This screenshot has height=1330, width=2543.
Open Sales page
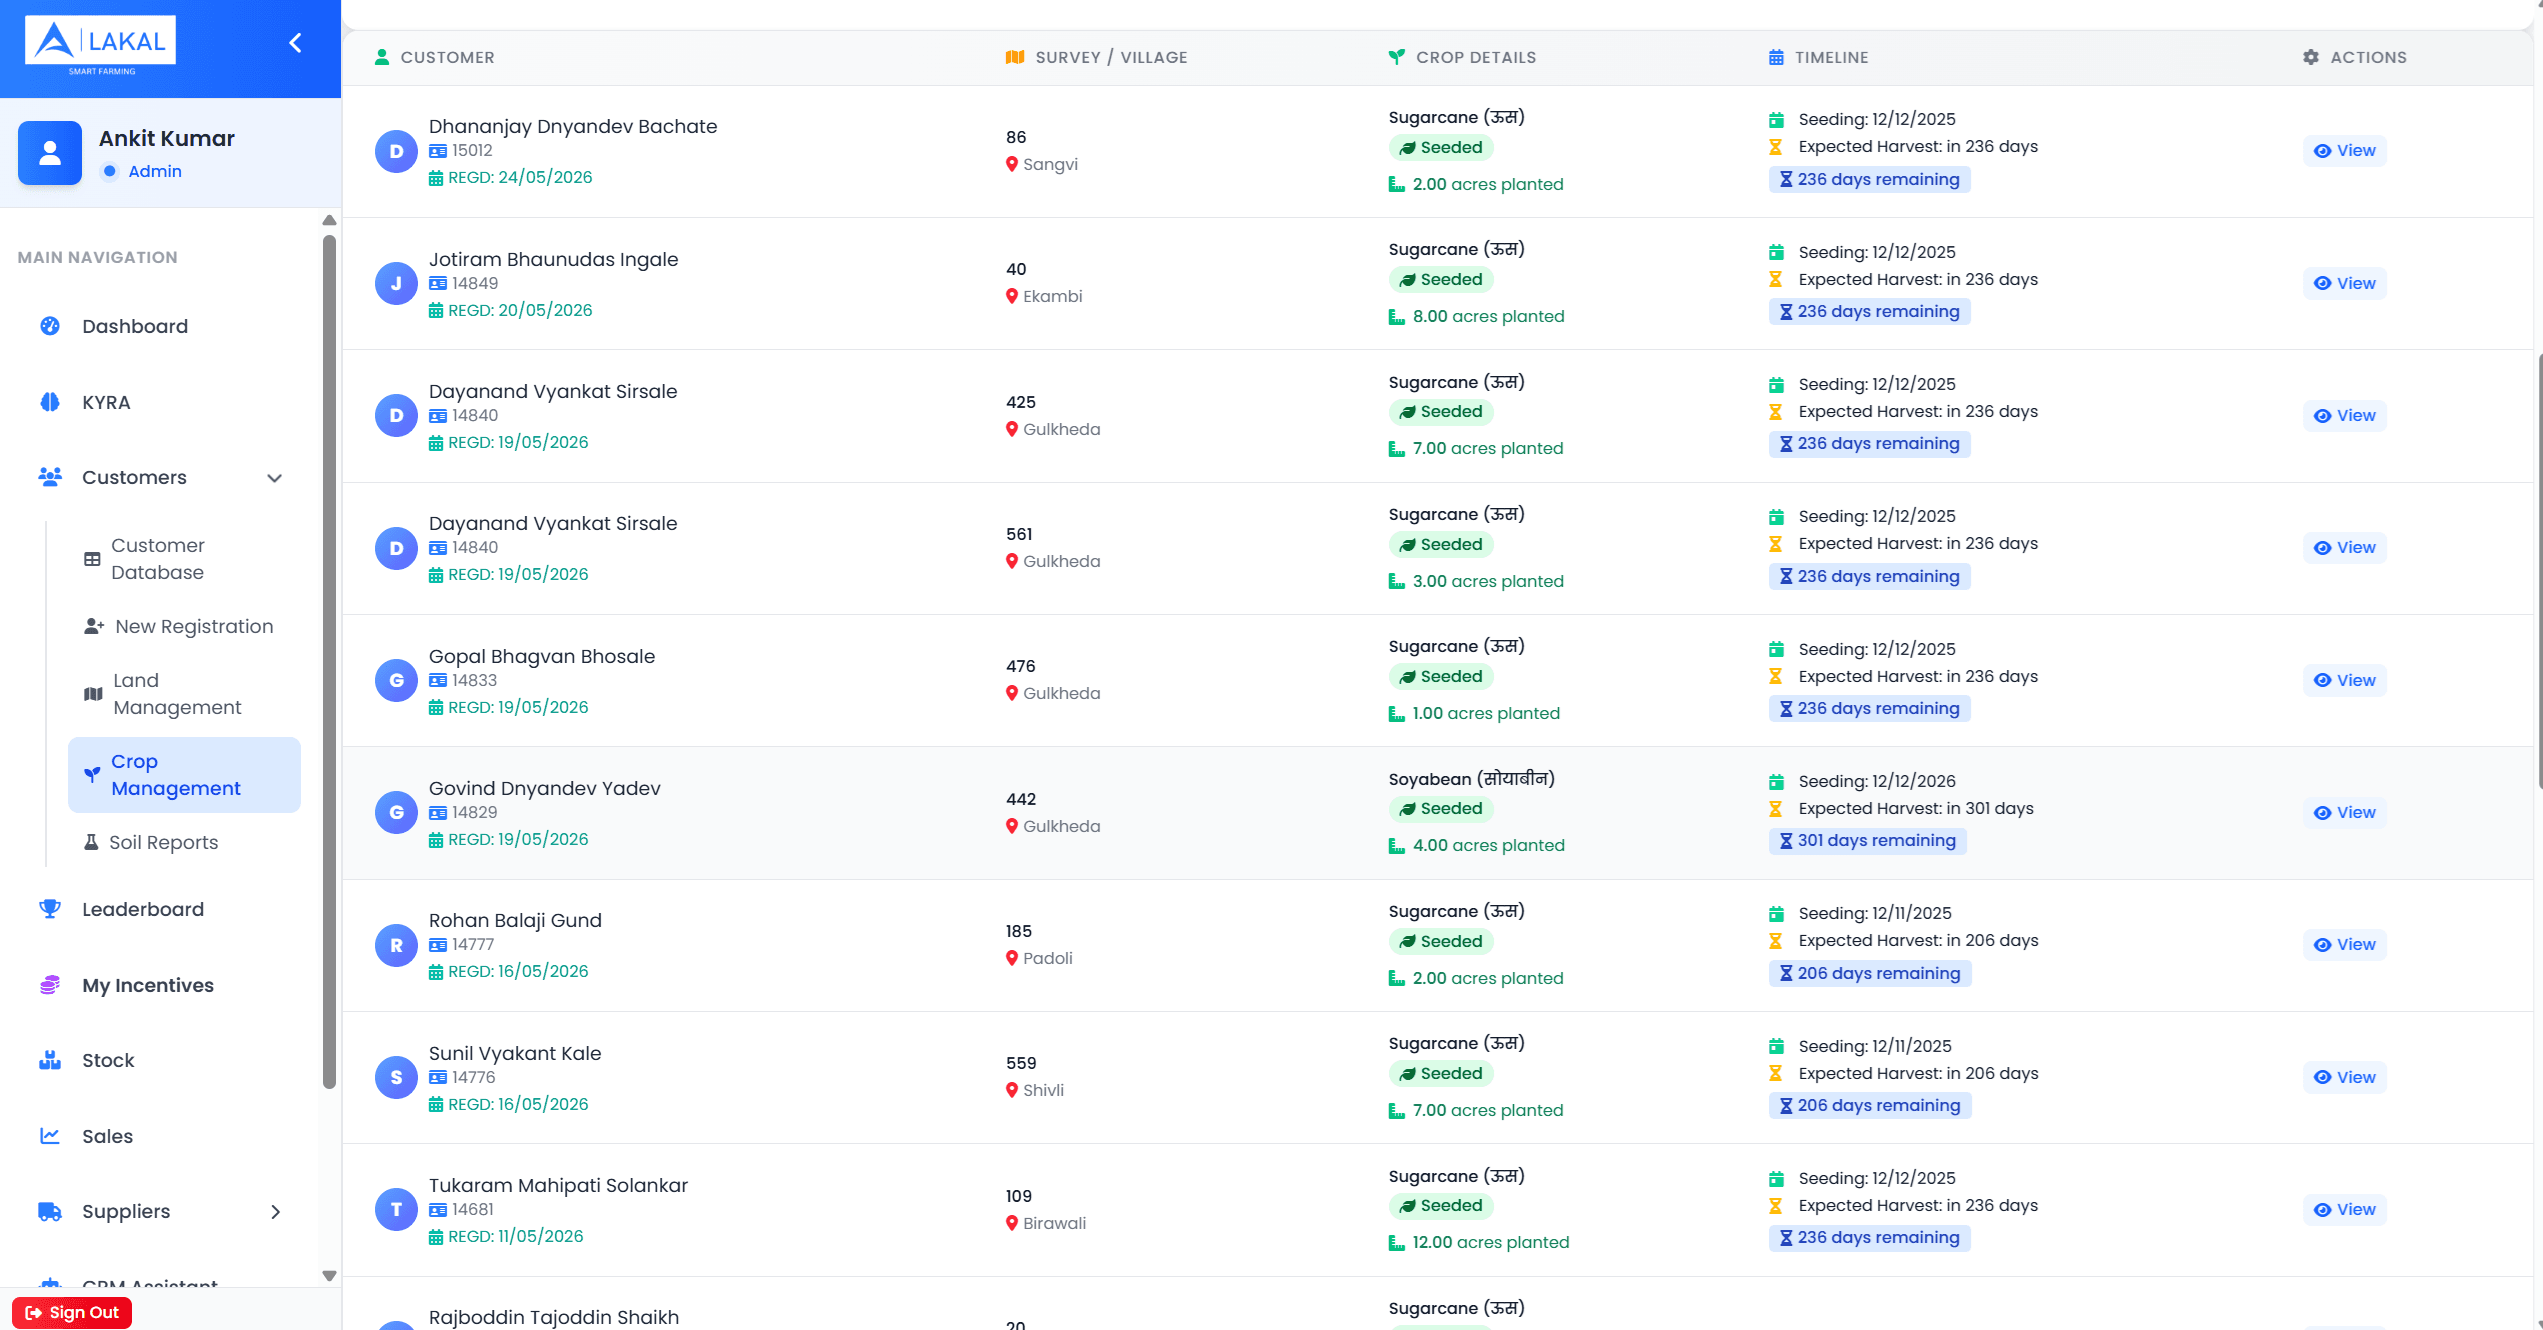click(107, 1136)
